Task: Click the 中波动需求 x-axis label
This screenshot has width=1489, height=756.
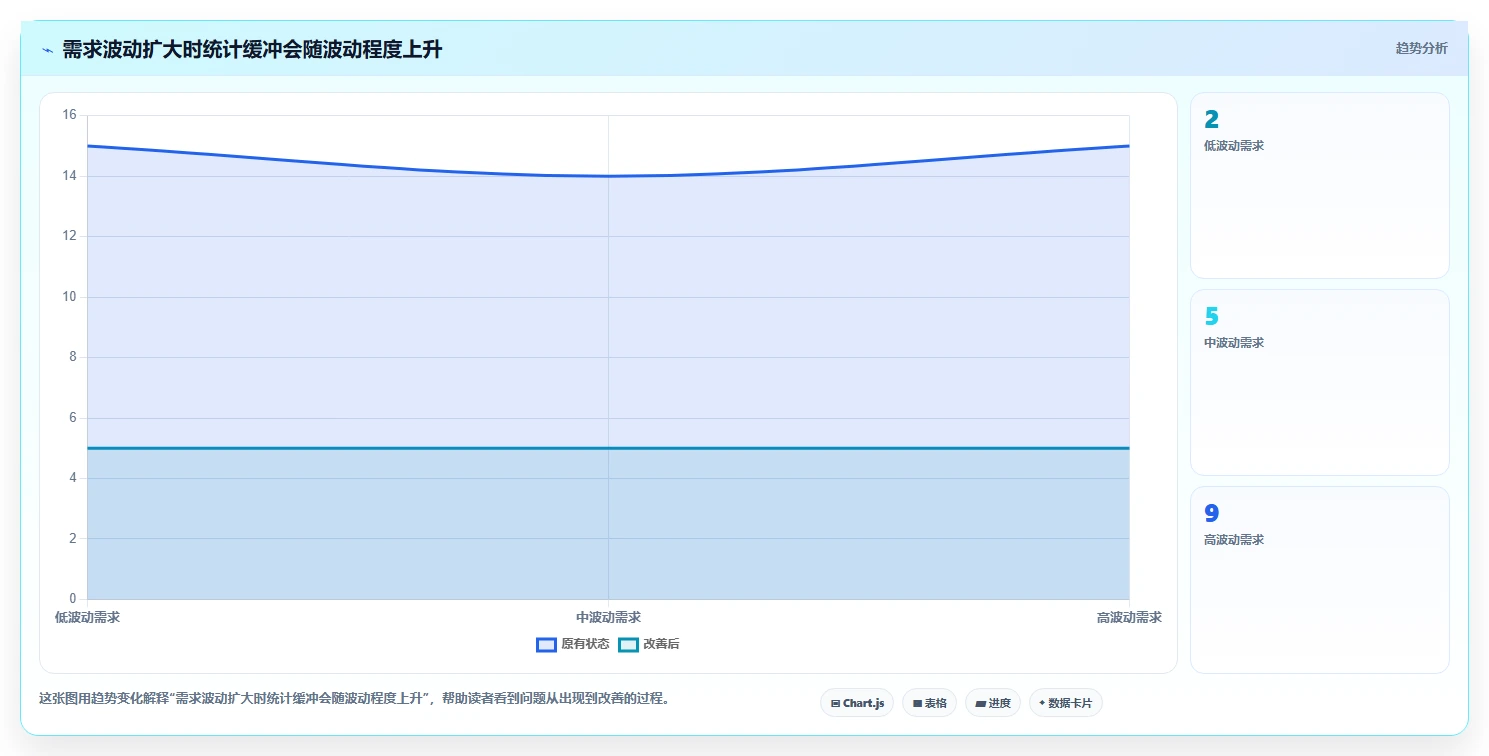Action: pos(608,618)
